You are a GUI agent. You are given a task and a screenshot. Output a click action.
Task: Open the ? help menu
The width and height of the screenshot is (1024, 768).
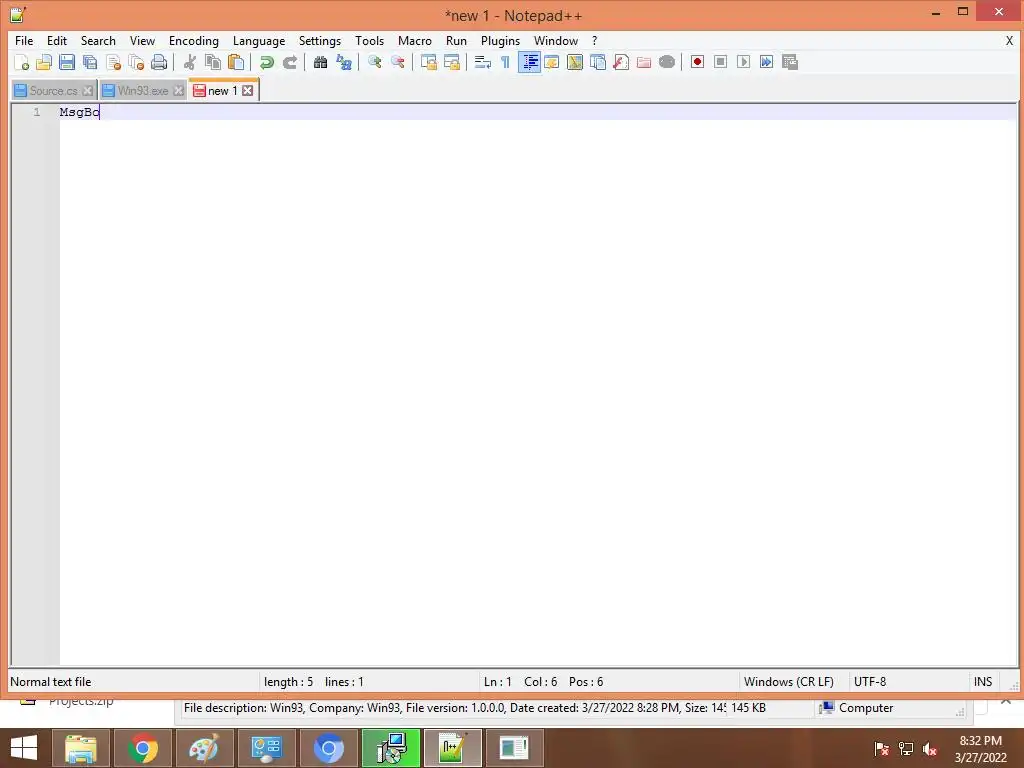pos(594,40)
